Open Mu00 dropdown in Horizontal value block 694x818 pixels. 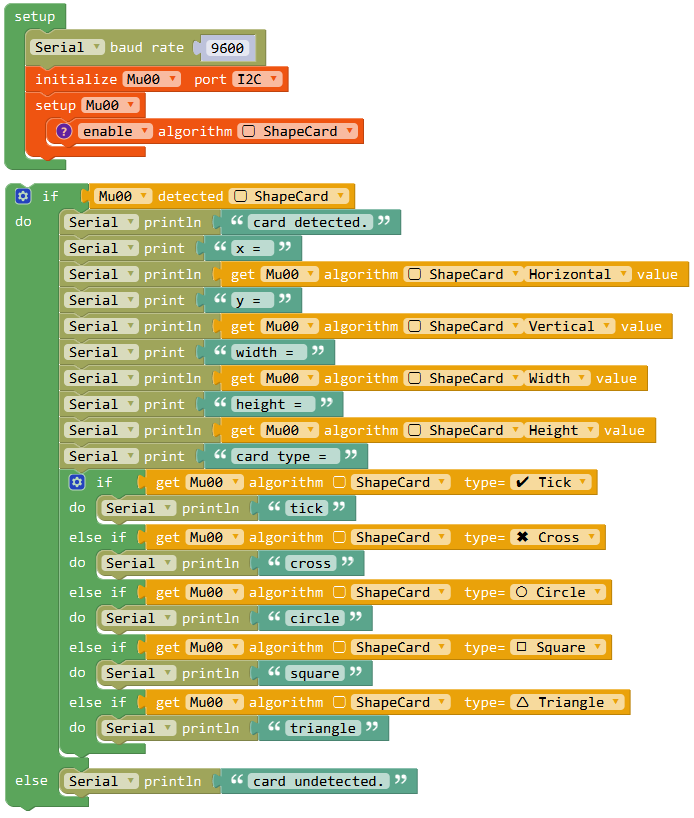[290, 274]
